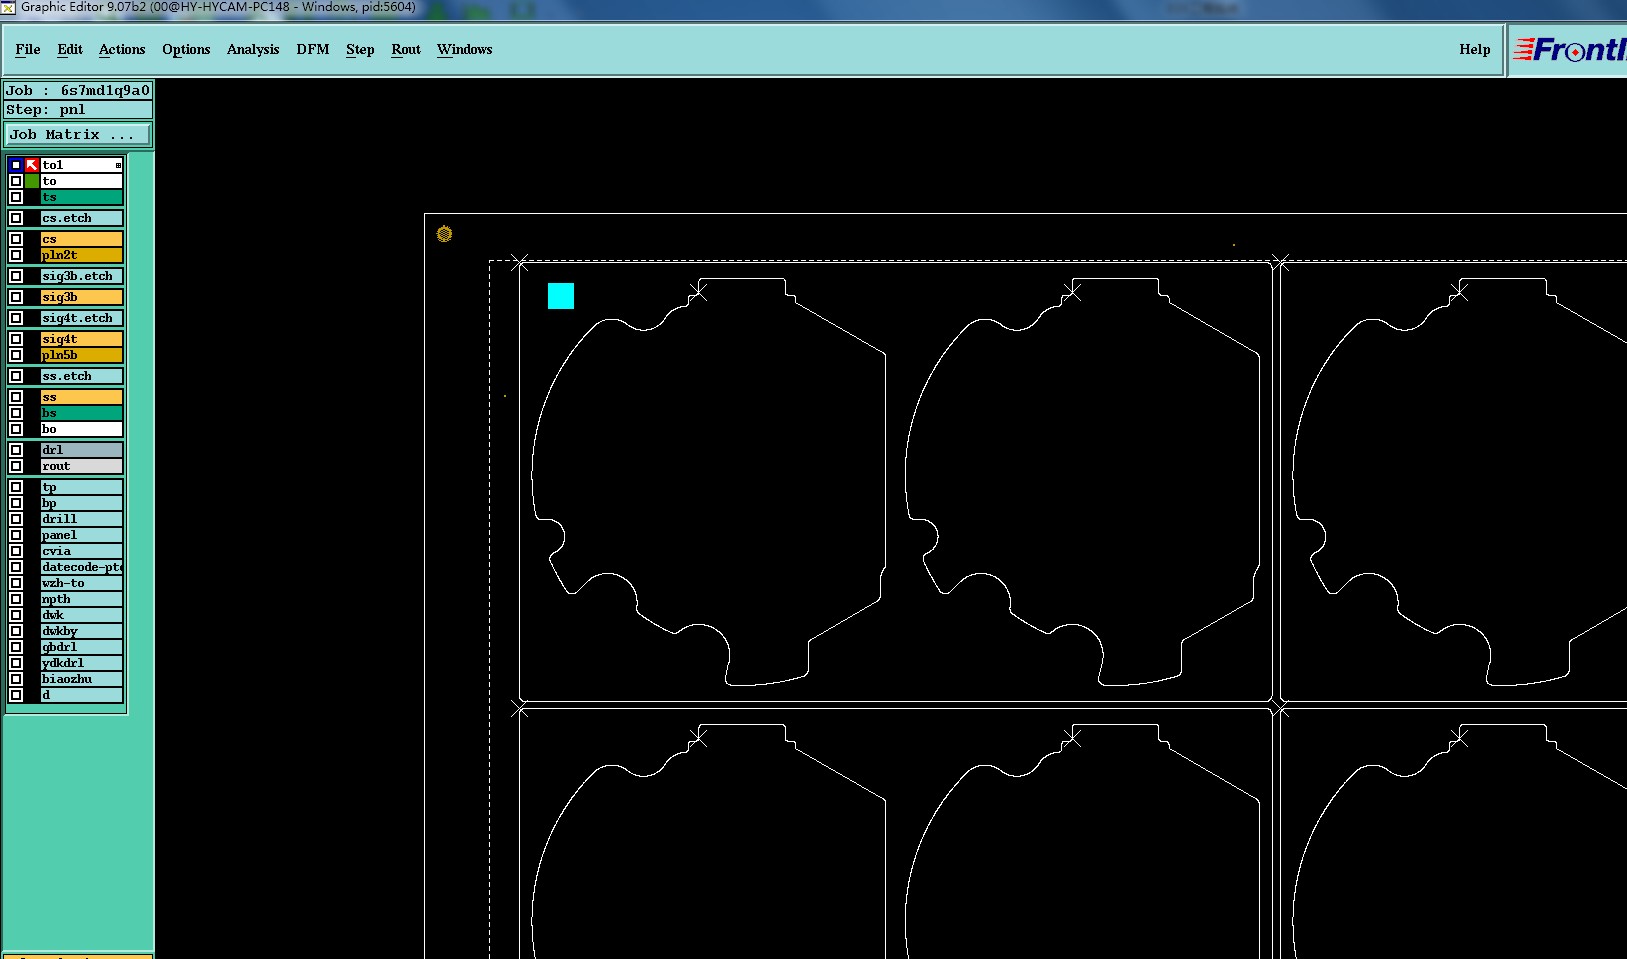Image resolution: width=1627 pixels, height=959 pixels.
Task: Select the drl layer name
Action: pos(82,450)
